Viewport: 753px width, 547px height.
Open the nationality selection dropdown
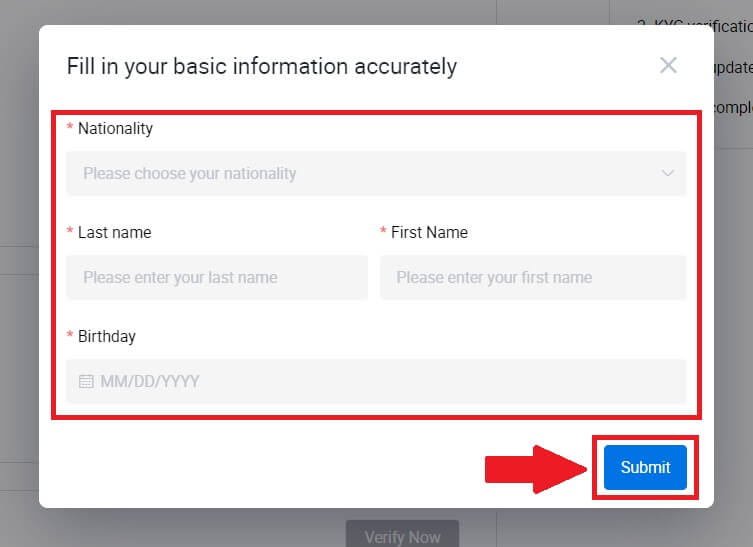(375, 173)
